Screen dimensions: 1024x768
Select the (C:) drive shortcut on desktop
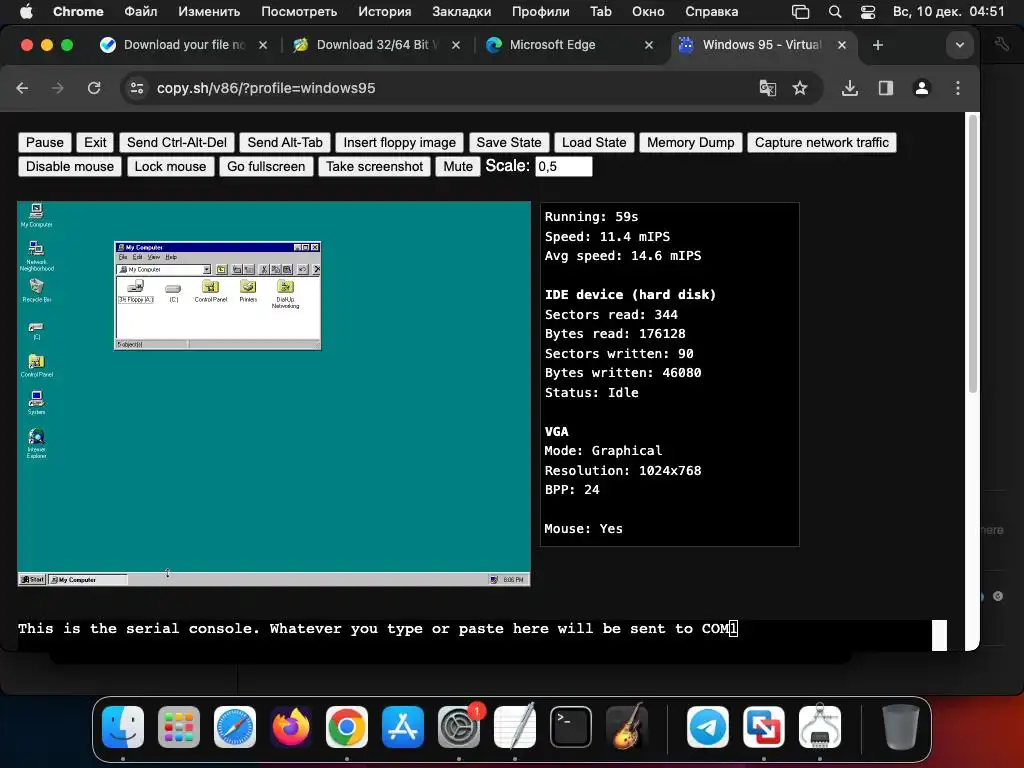[x=37, y=330]
